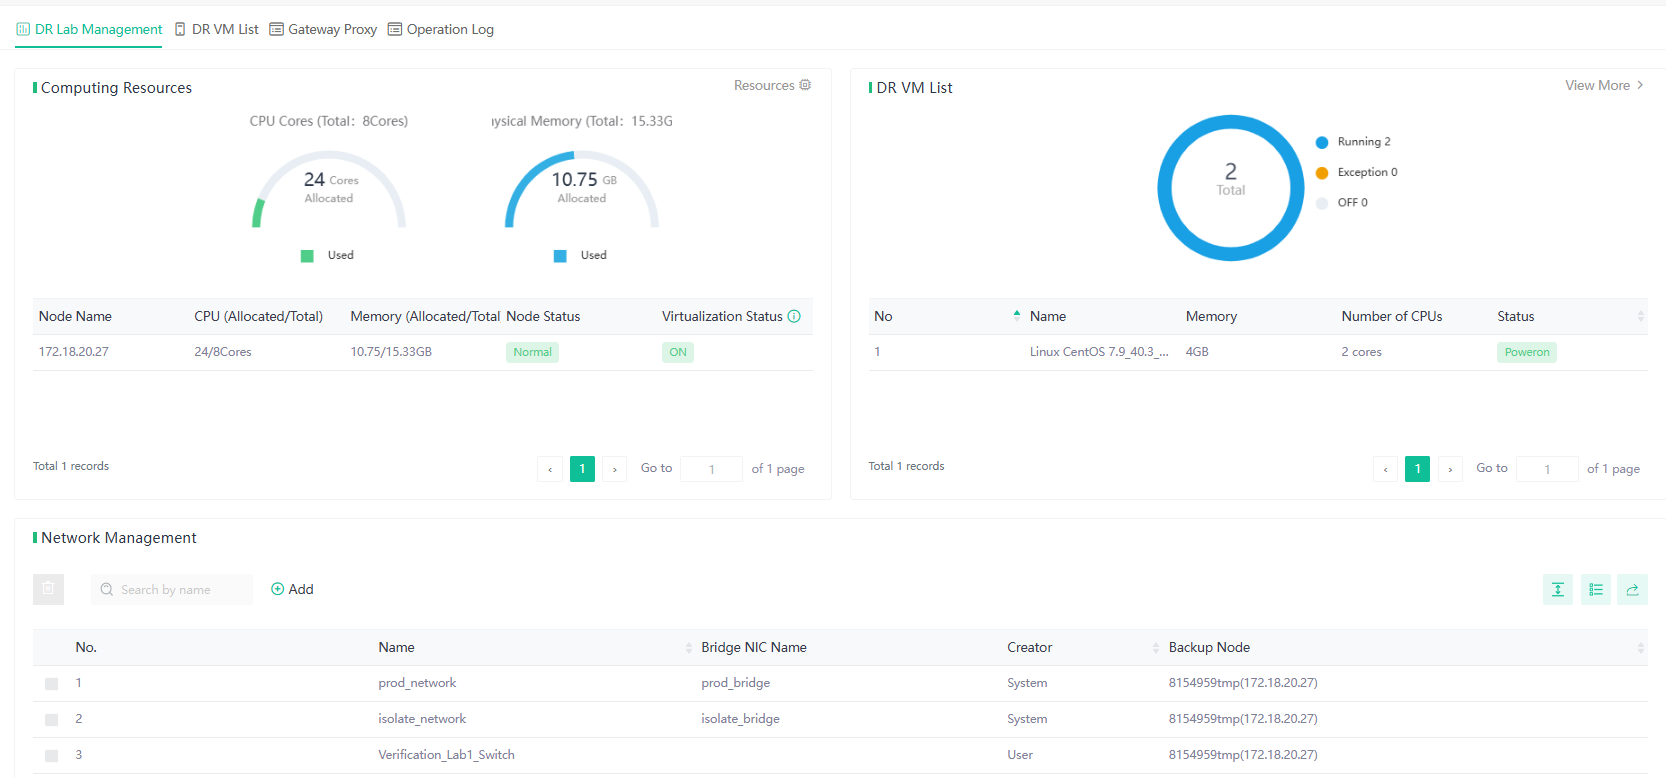1666x778 pixels.
Task: Click the trash delete icon in Network Management
Action: (x=48, y=589)
